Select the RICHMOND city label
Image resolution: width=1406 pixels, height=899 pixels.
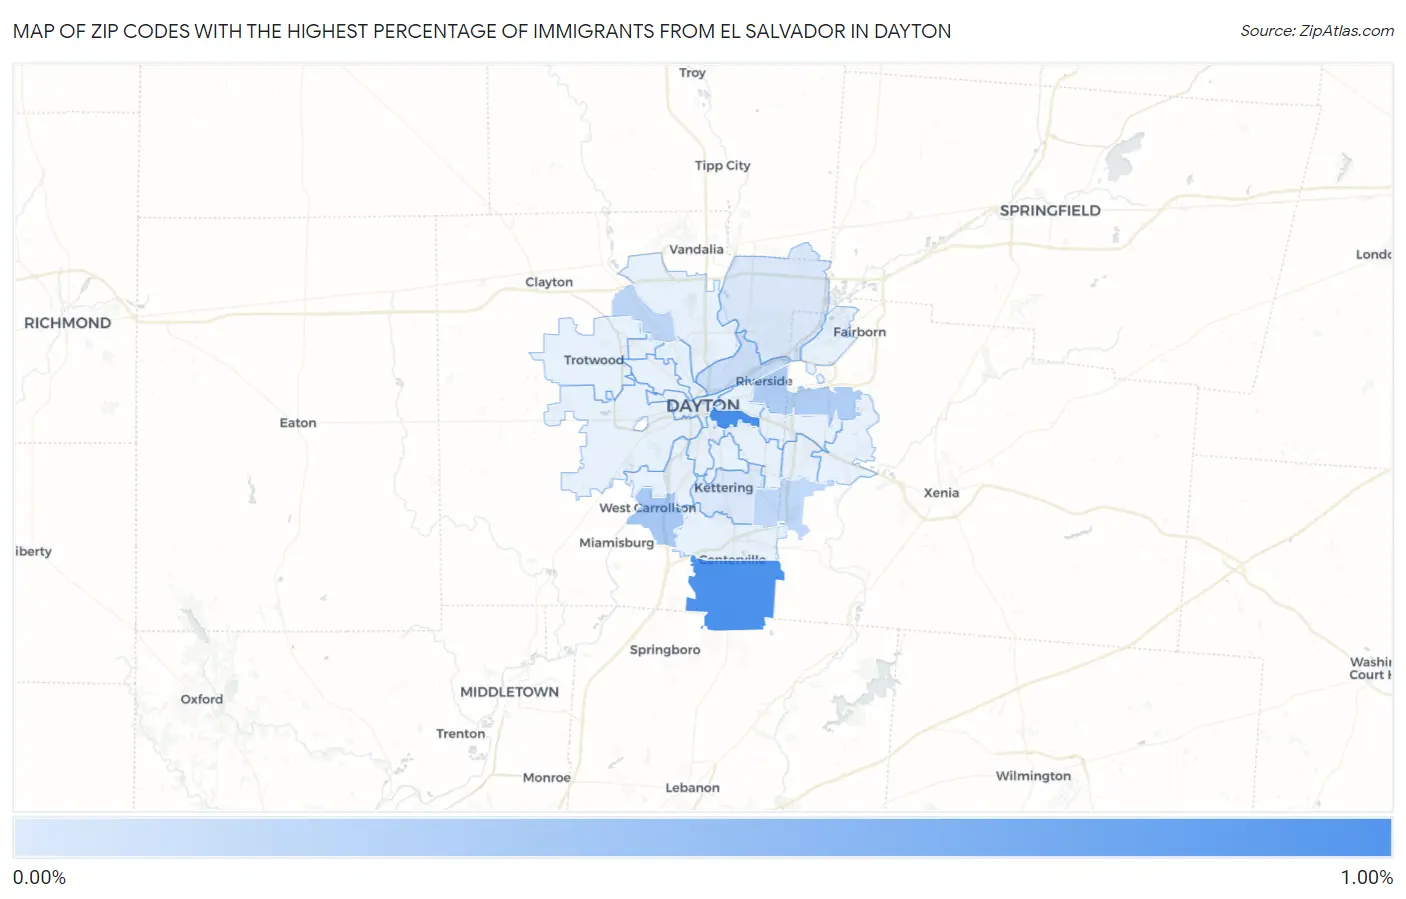(x=68, y=323)
